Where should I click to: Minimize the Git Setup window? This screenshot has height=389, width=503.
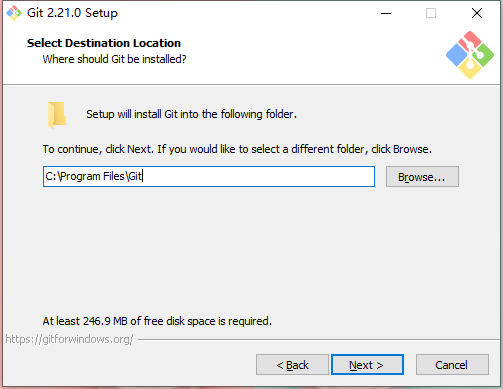tap(386, 13)
